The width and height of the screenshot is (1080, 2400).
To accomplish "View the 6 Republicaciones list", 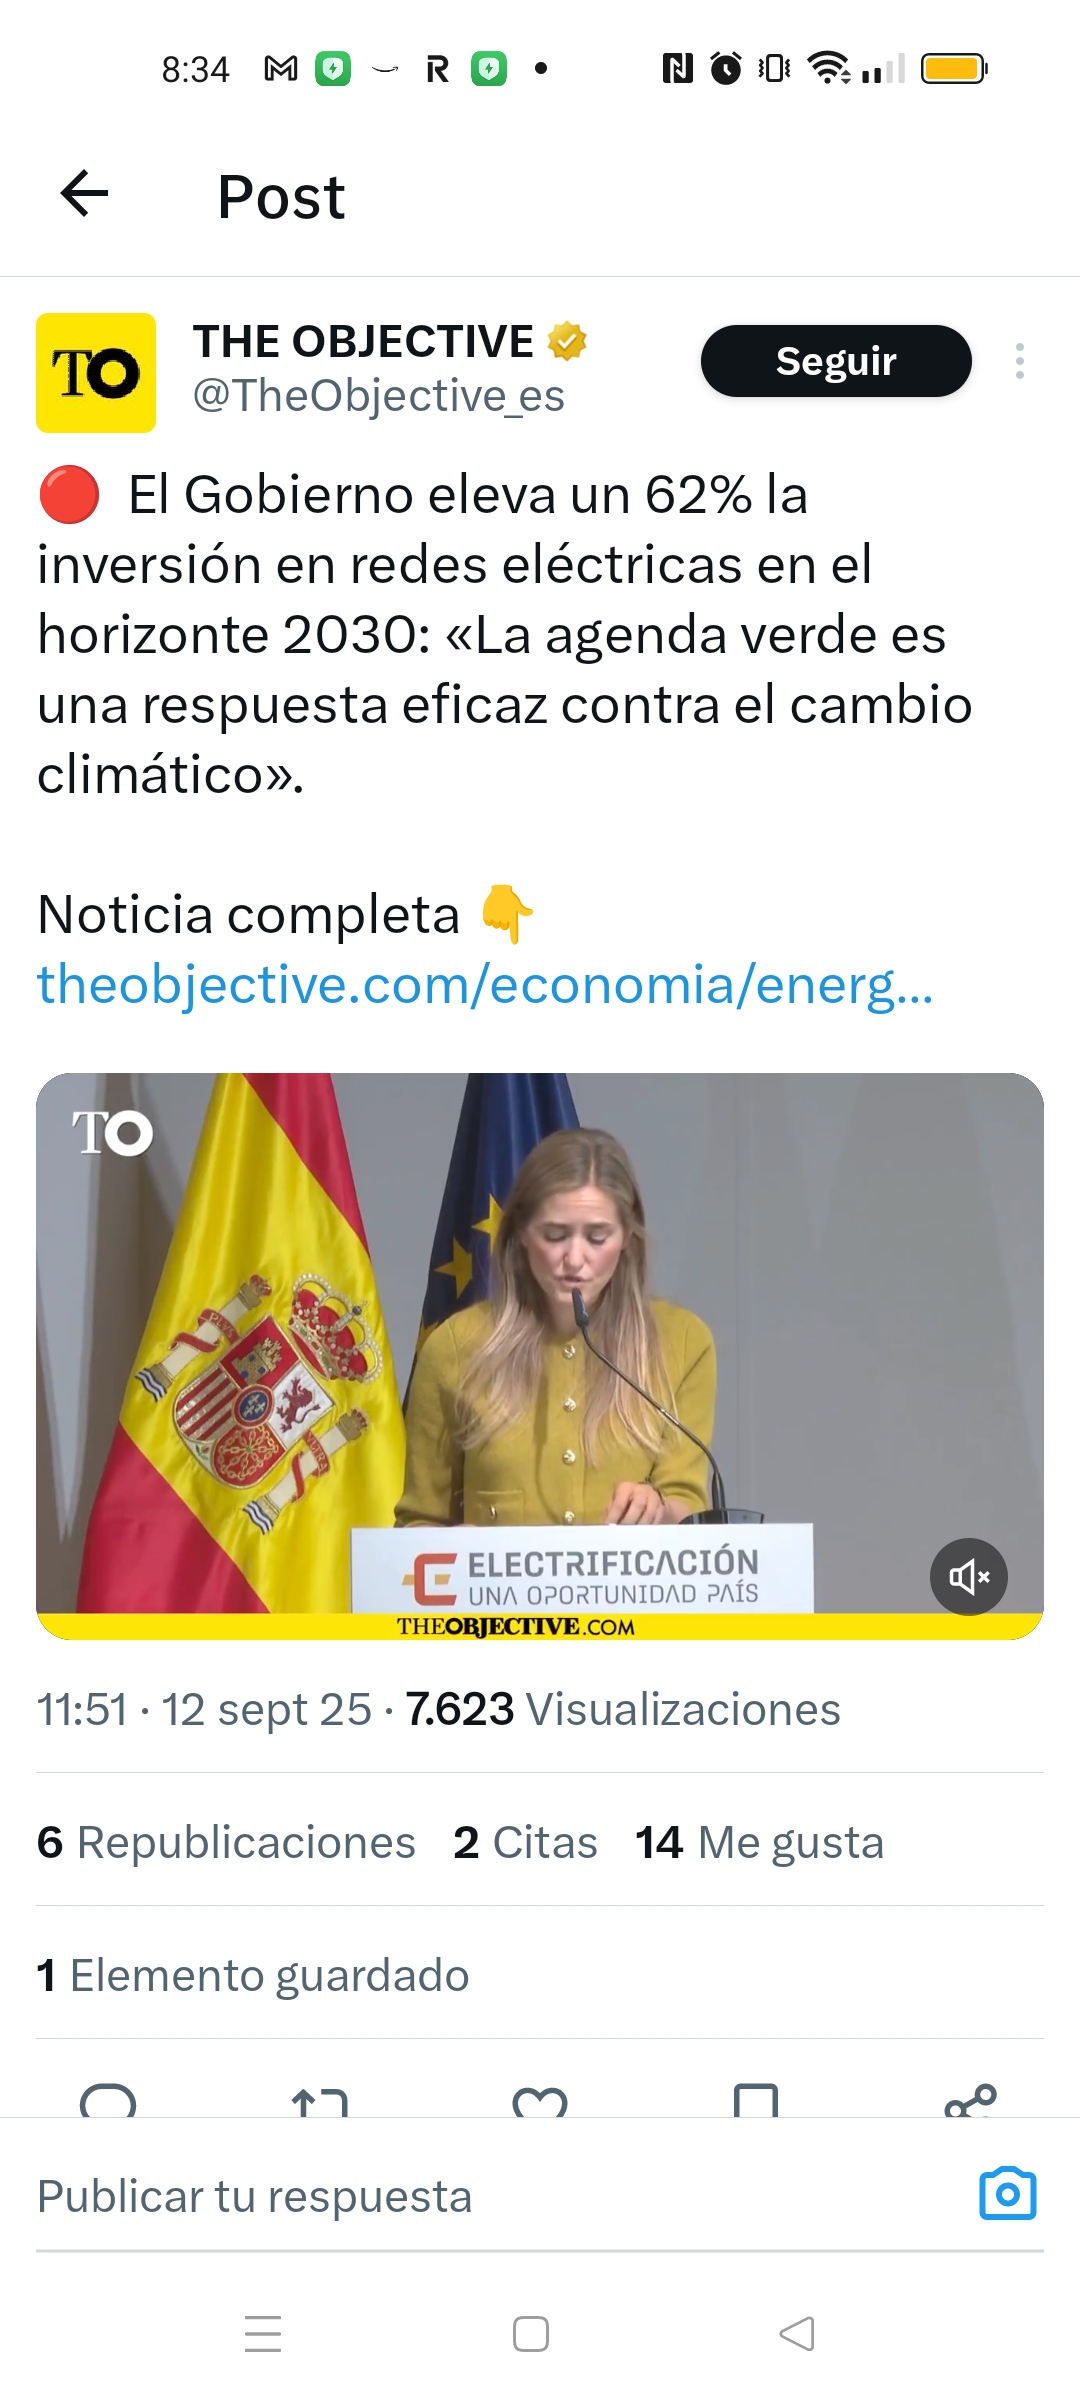I will pyautogui.click(x=226, y=1842).
